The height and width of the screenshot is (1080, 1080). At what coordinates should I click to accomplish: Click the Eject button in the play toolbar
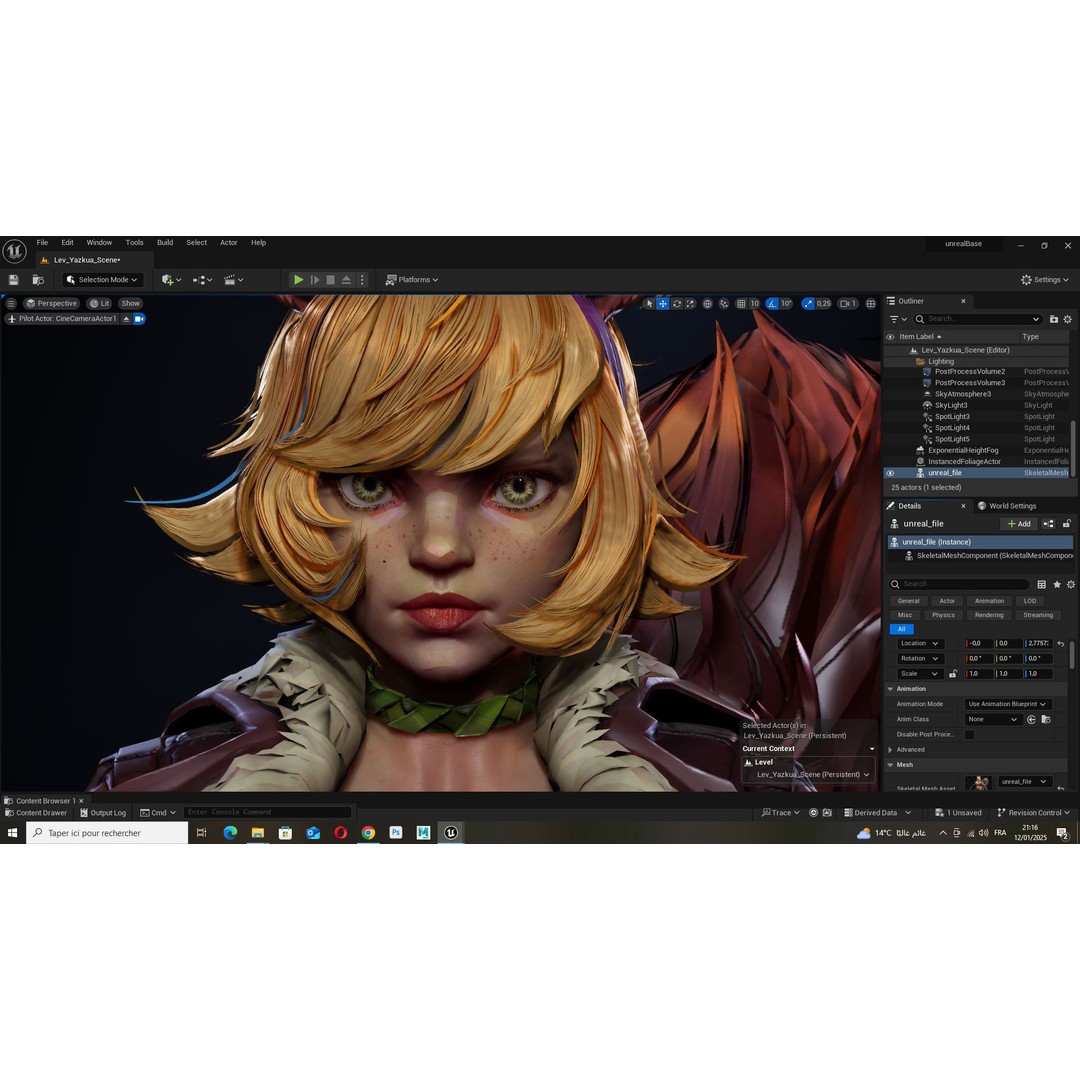click(346, 280)
